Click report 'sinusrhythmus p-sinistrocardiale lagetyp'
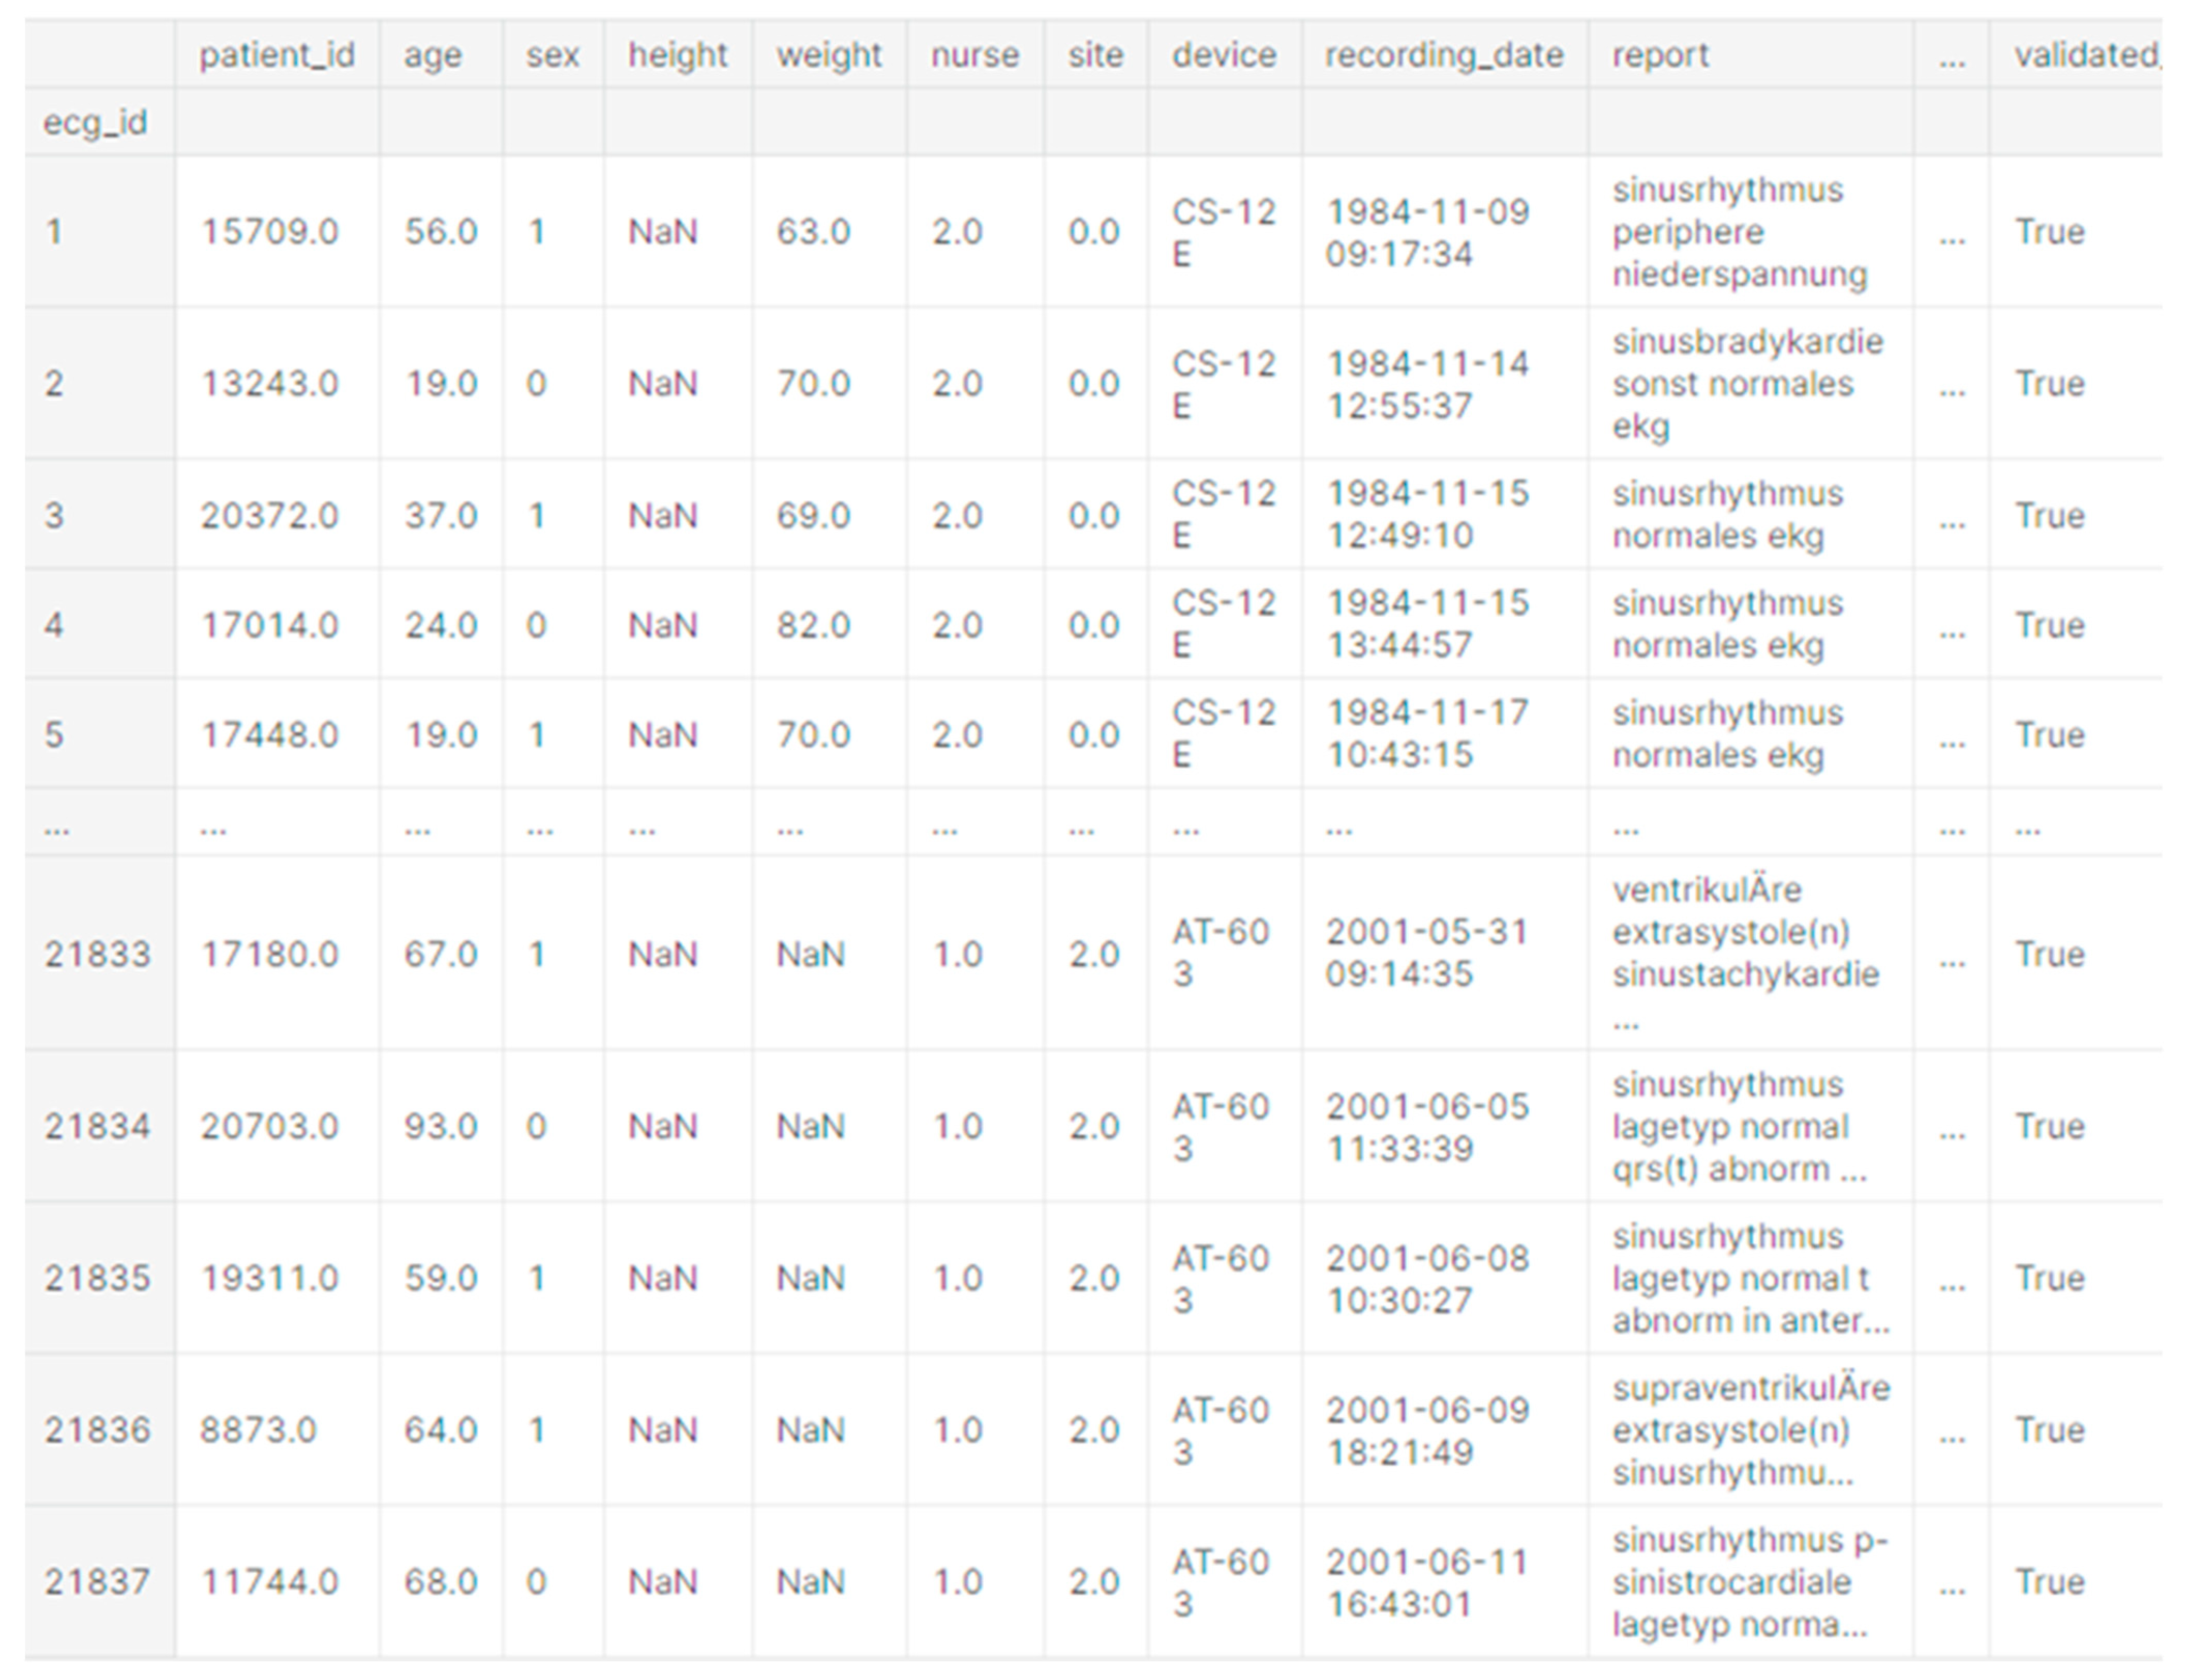This screenshot has width=2192, height=1680. [x=1750, y=1582]
